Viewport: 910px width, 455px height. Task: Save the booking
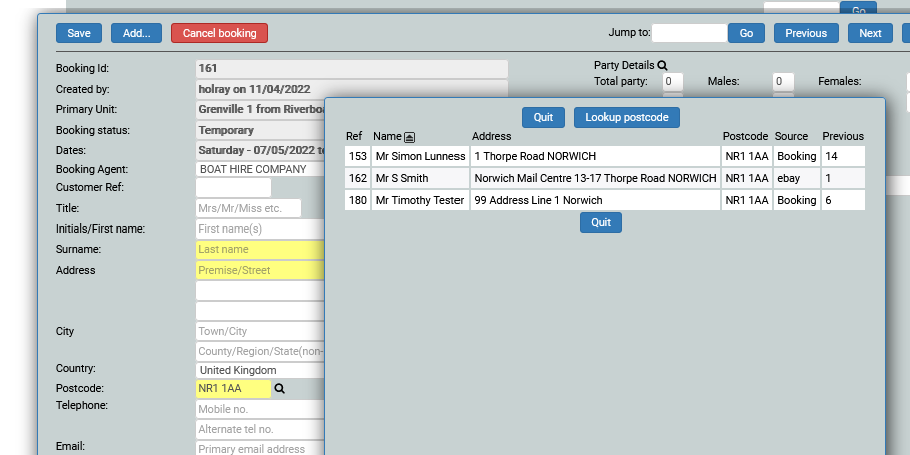(x=79, y=33)
